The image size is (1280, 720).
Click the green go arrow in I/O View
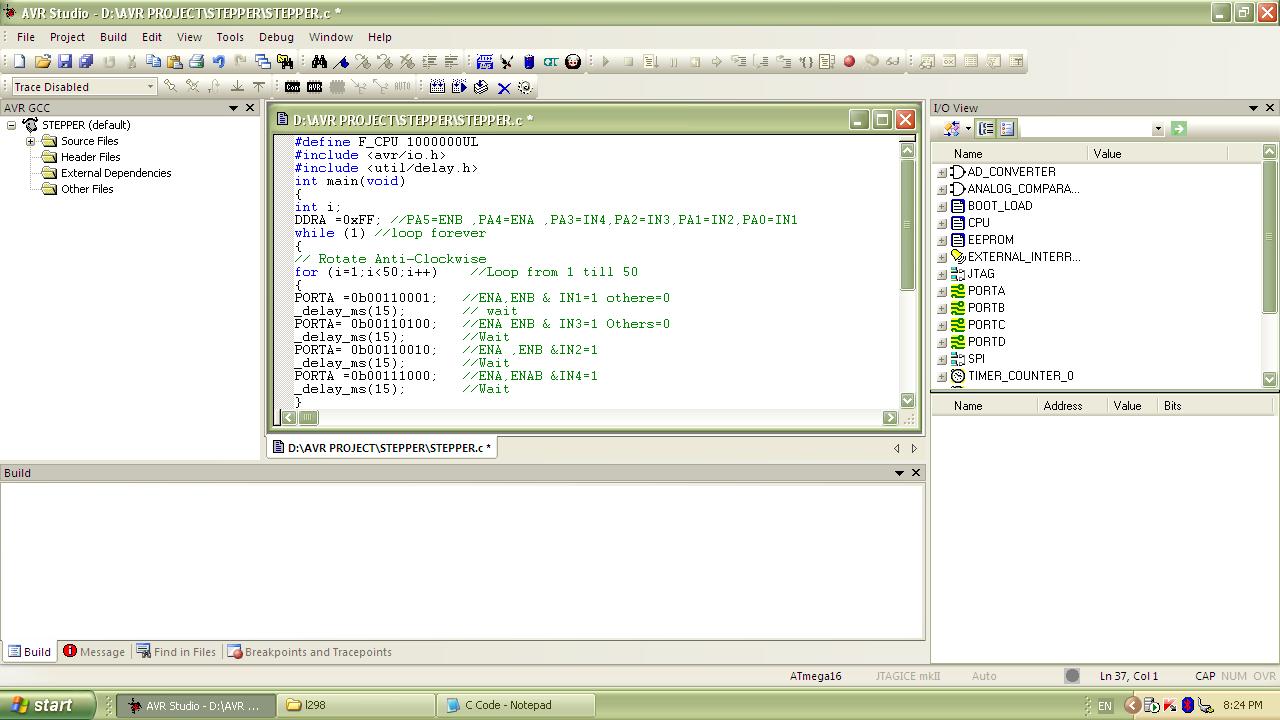1178,128
